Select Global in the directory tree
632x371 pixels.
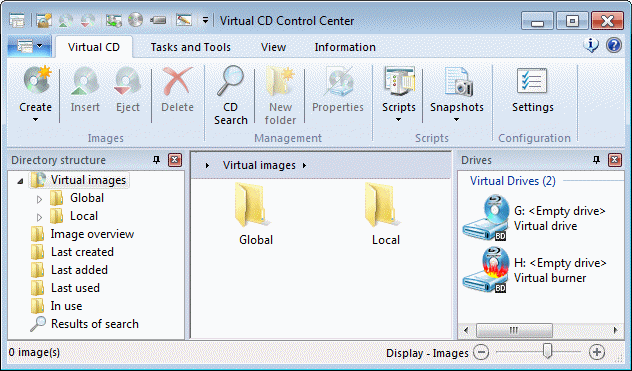tap(87, 198)
